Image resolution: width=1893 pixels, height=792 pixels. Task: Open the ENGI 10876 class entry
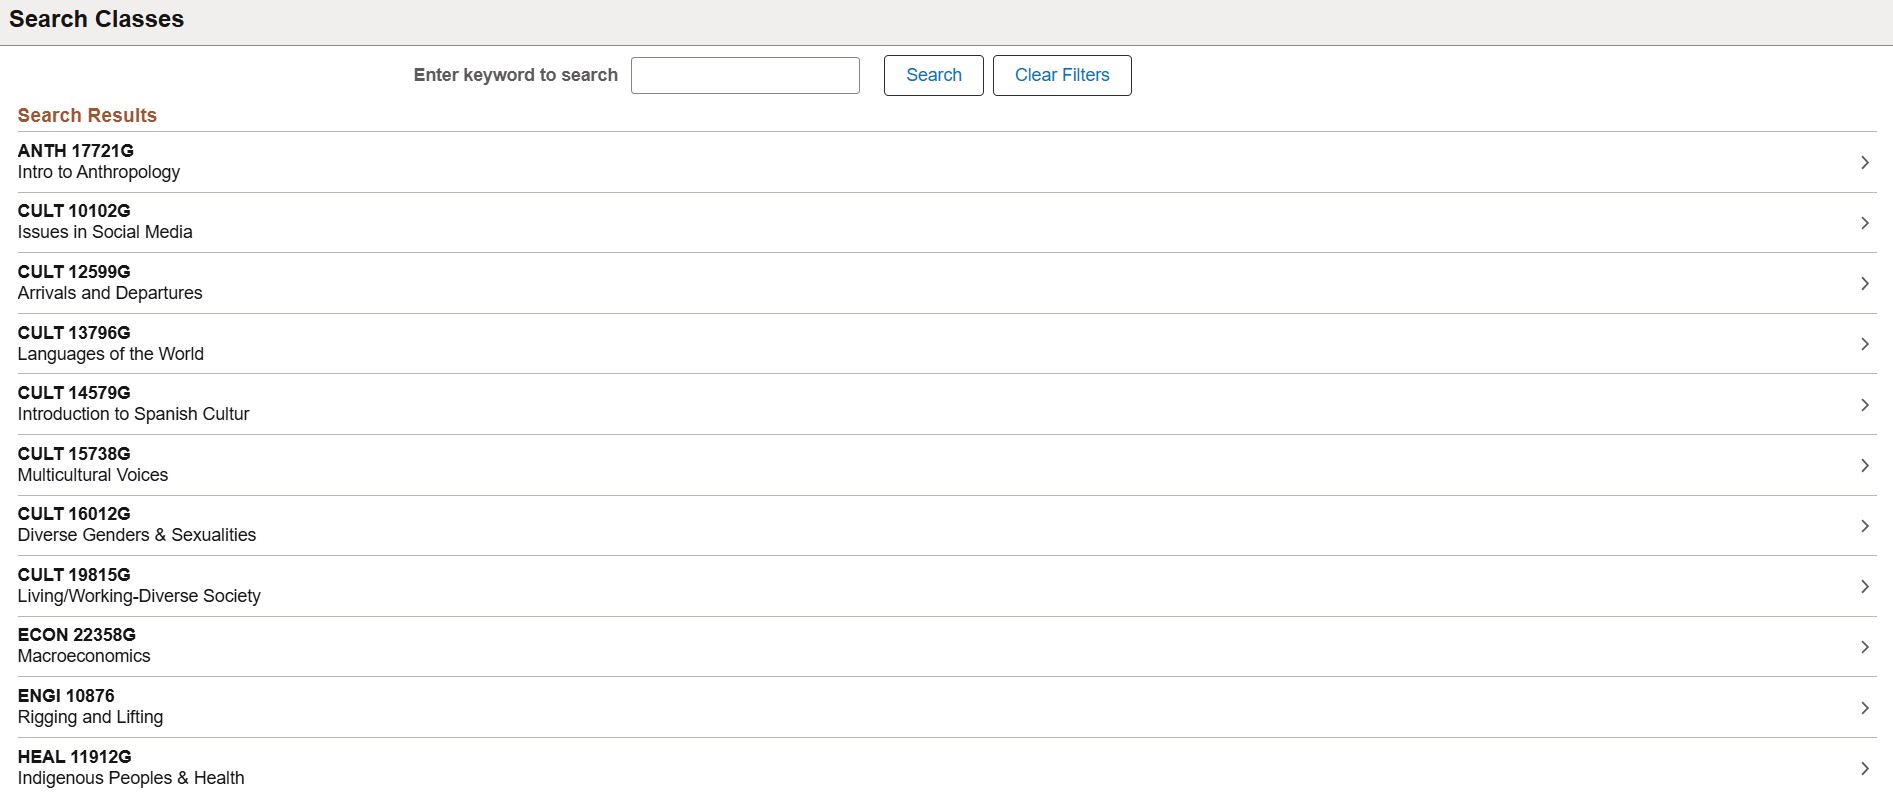[66, 696]
